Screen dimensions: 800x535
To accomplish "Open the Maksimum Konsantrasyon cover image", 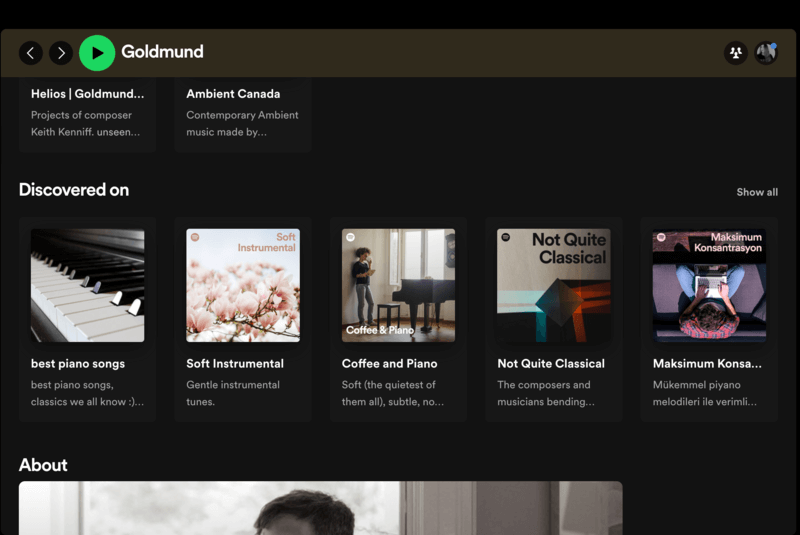I will 709,285.
